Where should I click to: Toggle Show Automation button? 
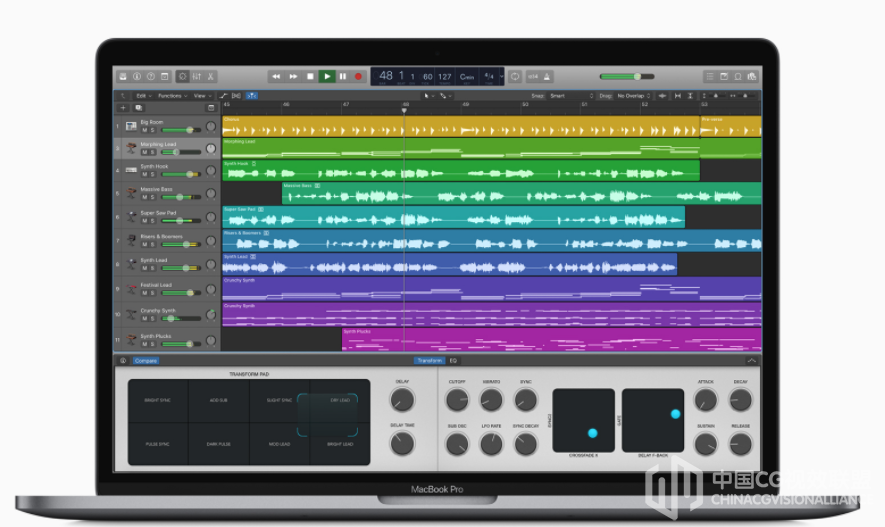point(224,96)
